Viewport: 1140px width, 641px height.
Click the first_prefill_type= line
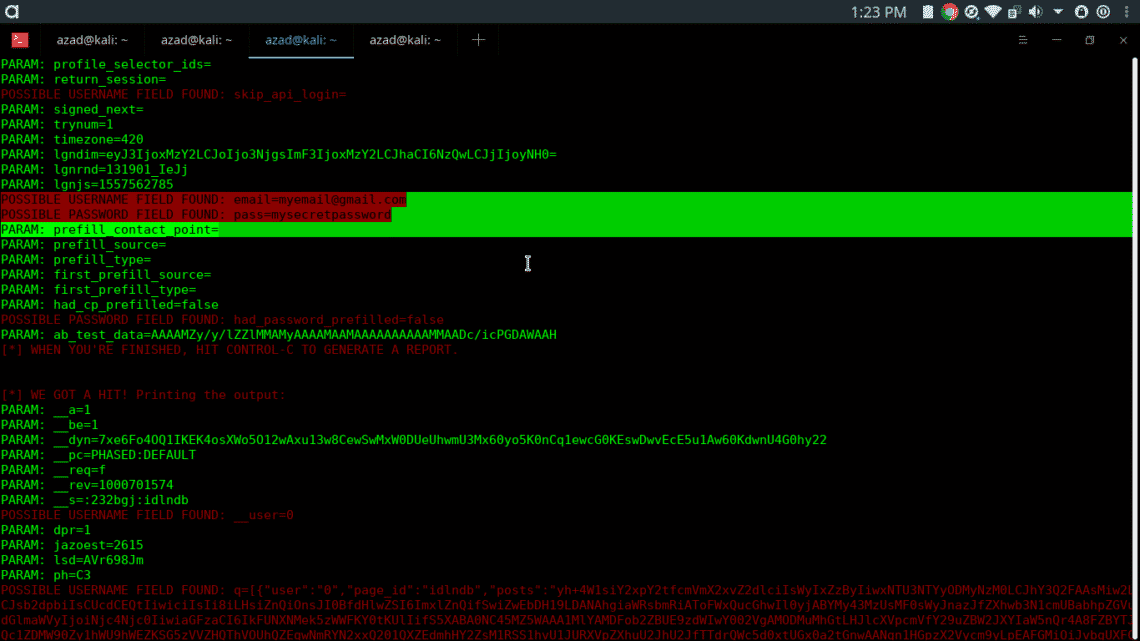pyautogui.click(x=98, y=289)
